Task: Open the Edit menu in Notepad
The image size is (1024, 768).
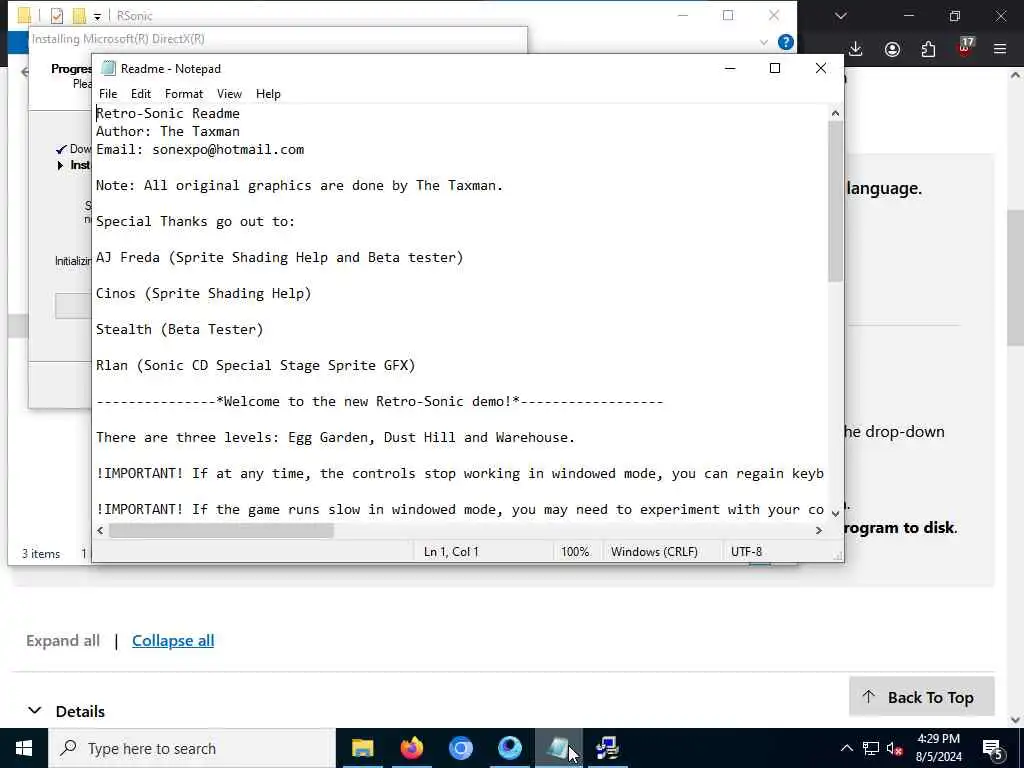Action: pos(140,94)
